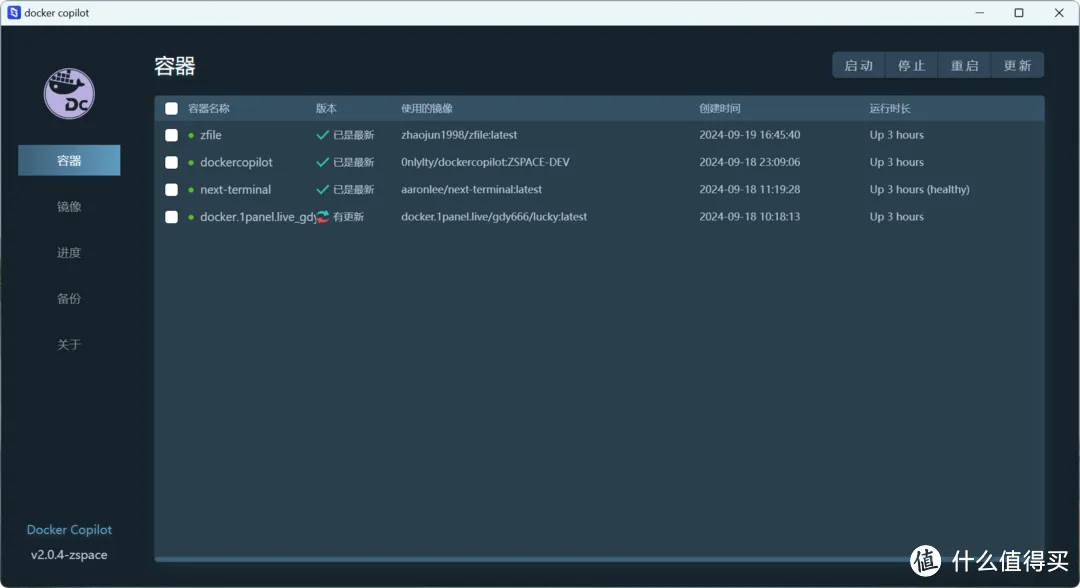This screenshot has height=588, width=1080.
Task: Open the 关于 sidebar tab
Action: (x=69, y=344)
